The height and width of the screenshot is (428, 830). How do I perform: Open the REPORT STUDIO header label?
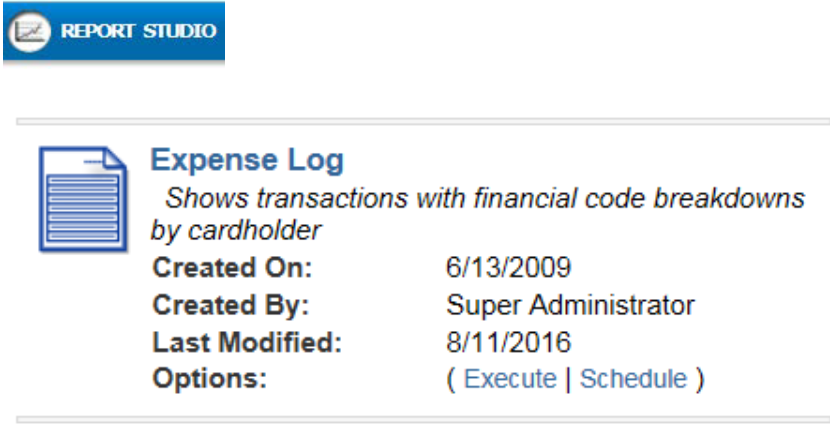(x=138, y=31)
